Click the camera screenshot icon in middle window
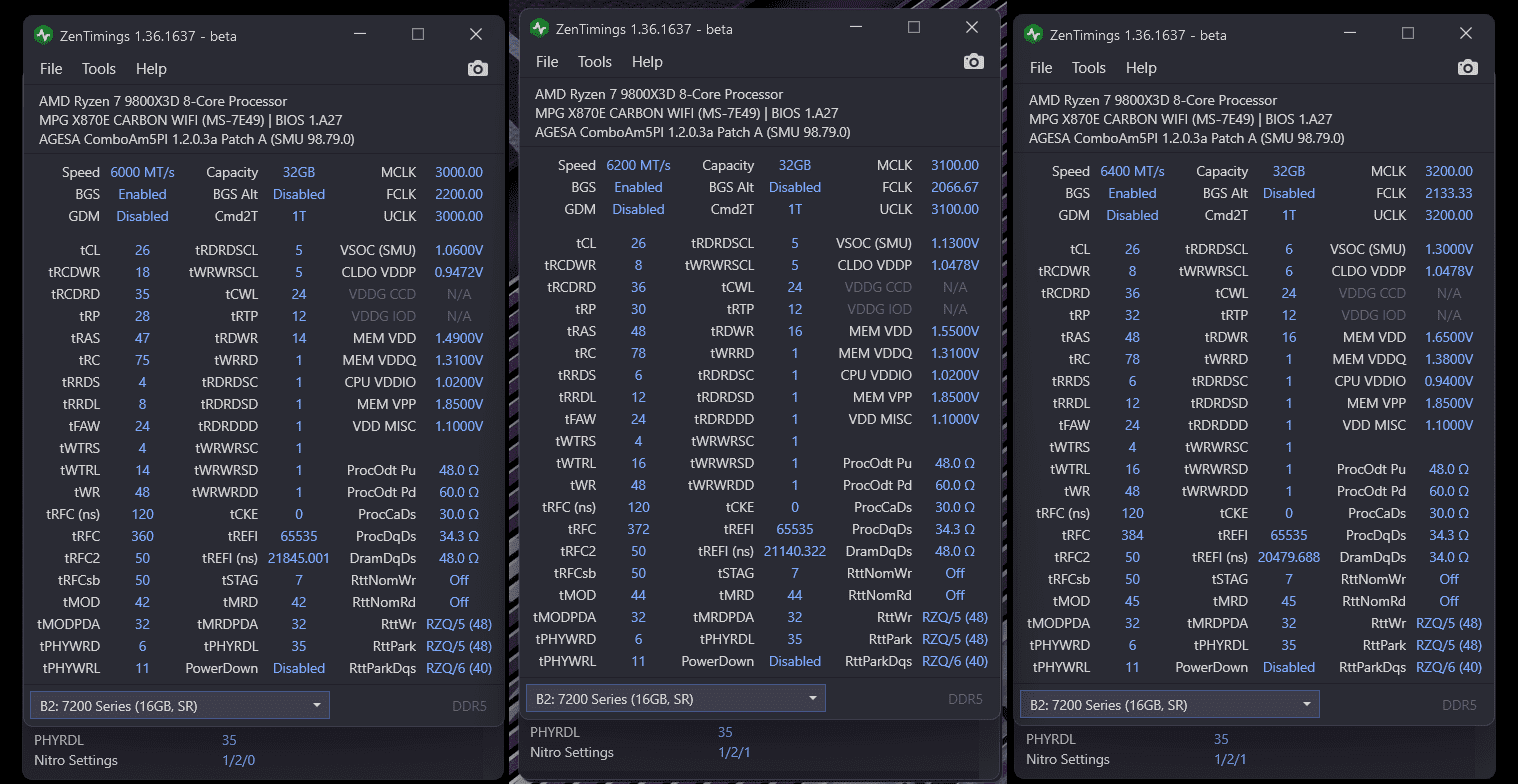This screenshot has width=1518, height=784. [x=974, y=61]
